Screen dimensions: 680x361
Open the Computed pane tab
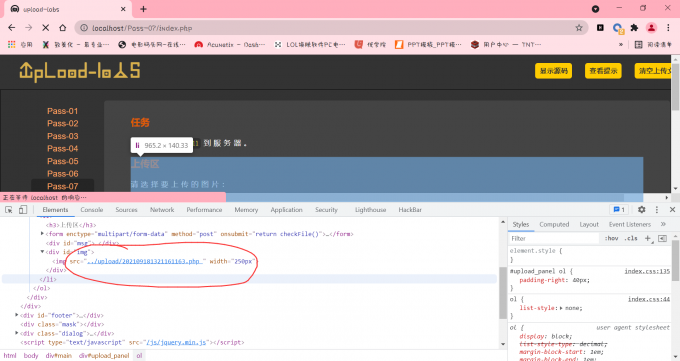pos(554,224)
